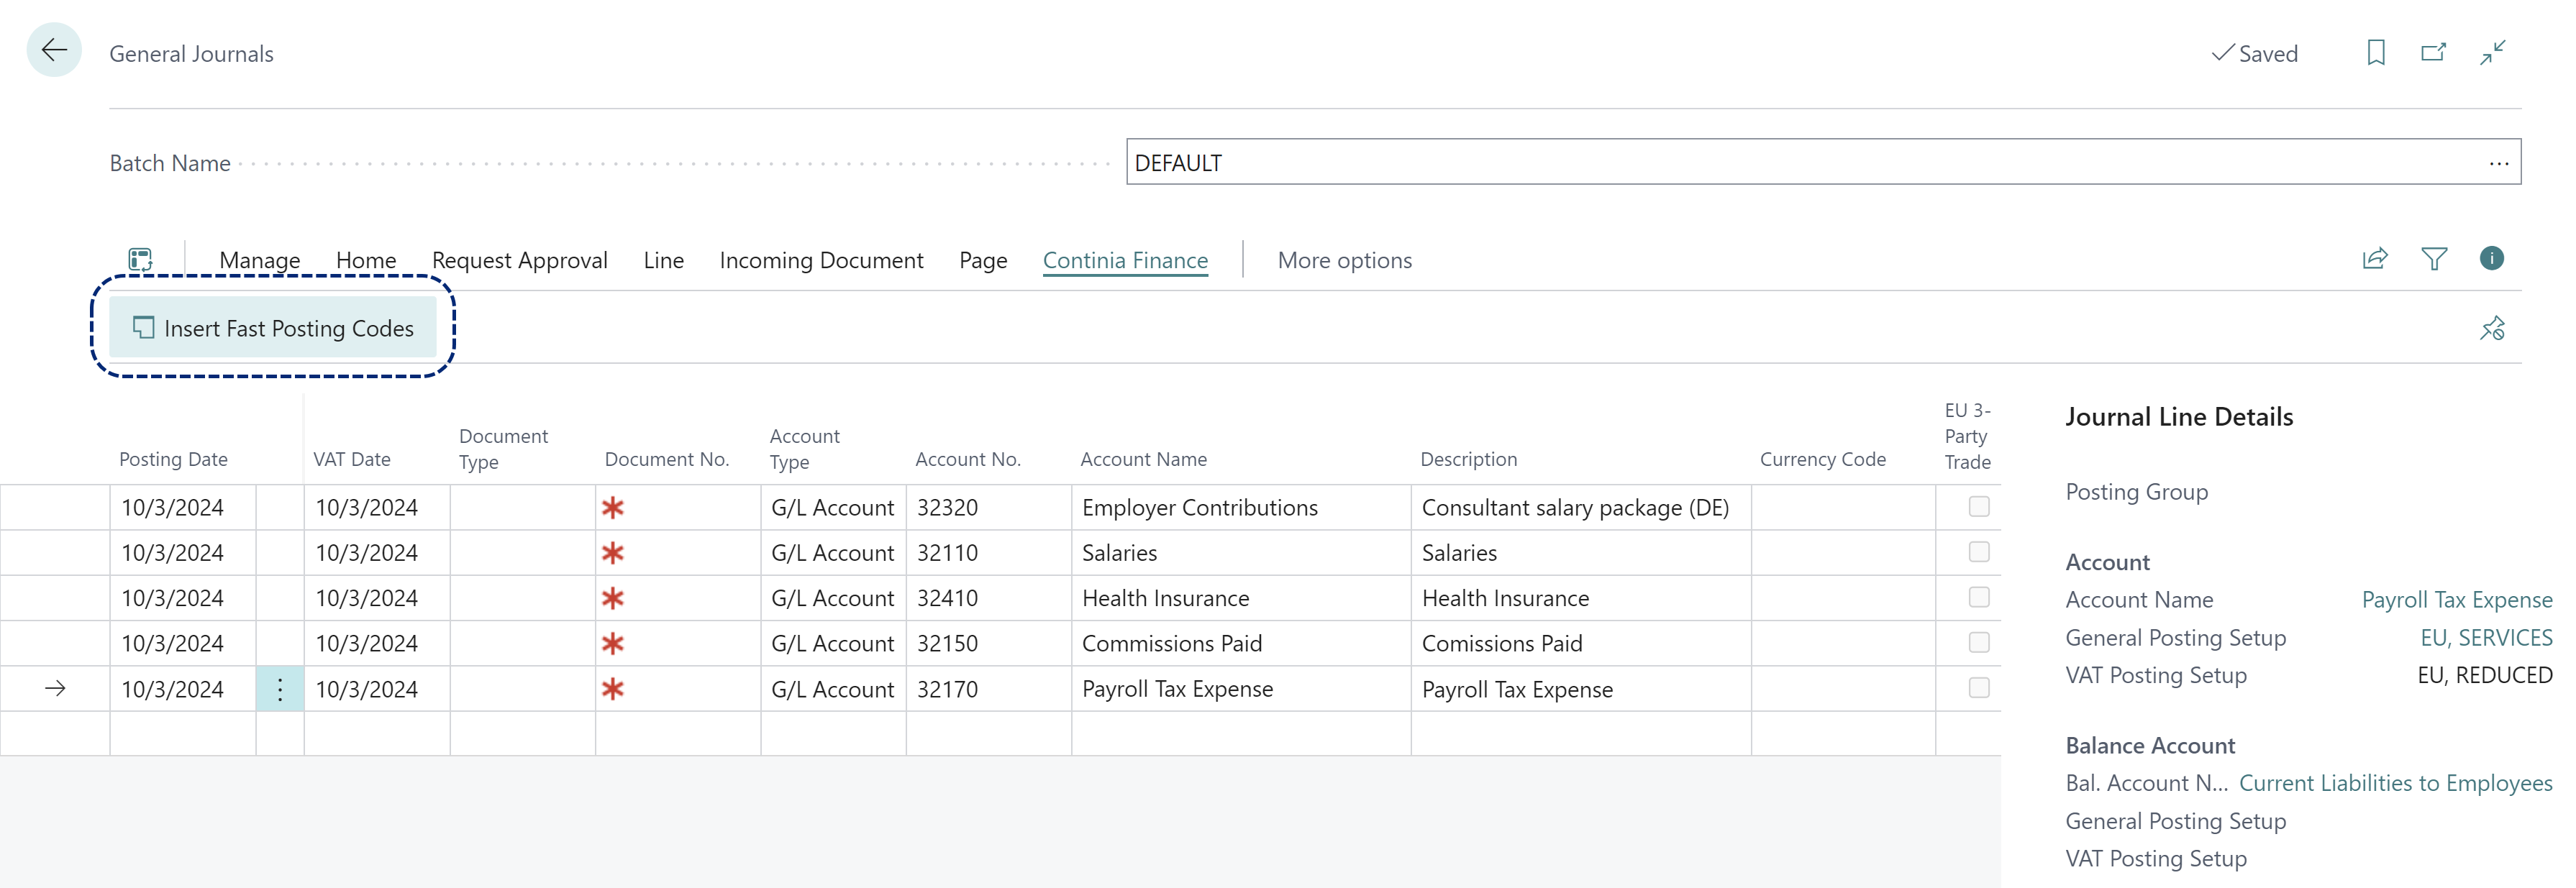The image size is (2576, 888).
Task: Select Account No. 32110 cell
Action: (988, 553)
